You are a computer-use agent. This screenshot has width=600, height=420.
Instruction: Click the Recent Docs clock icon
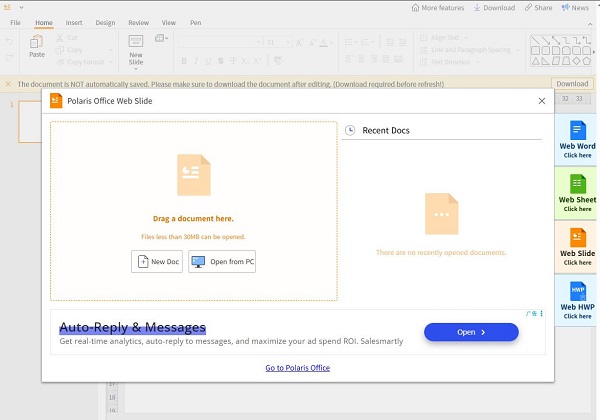click(x=350, y=130)
